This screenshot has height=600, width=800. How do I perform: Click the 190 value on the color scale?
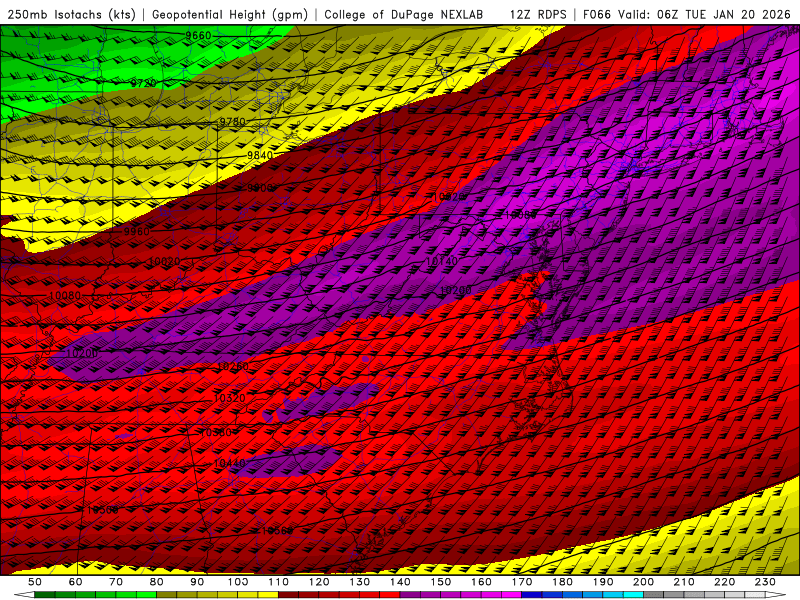(603, 582)
